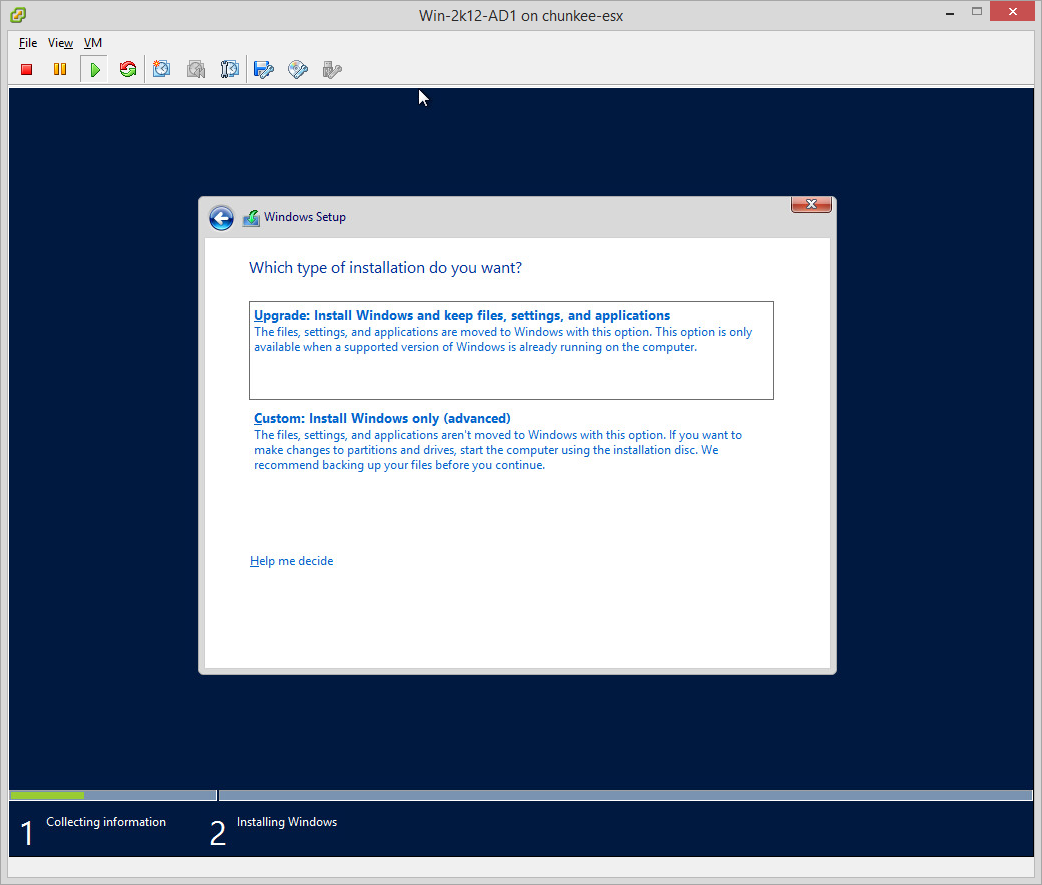Click the Collecting information progress bar
The height and width of the screenshot is (885, 1042).
[112, 796]
